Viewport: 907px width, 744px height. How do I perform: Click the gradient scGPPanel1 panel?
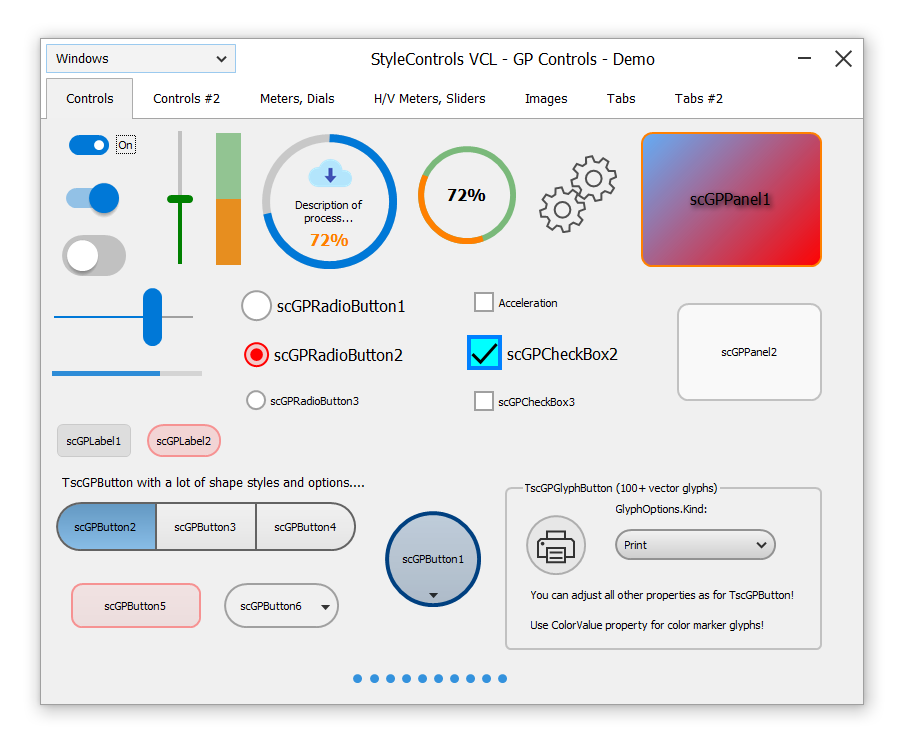point(731,200)
